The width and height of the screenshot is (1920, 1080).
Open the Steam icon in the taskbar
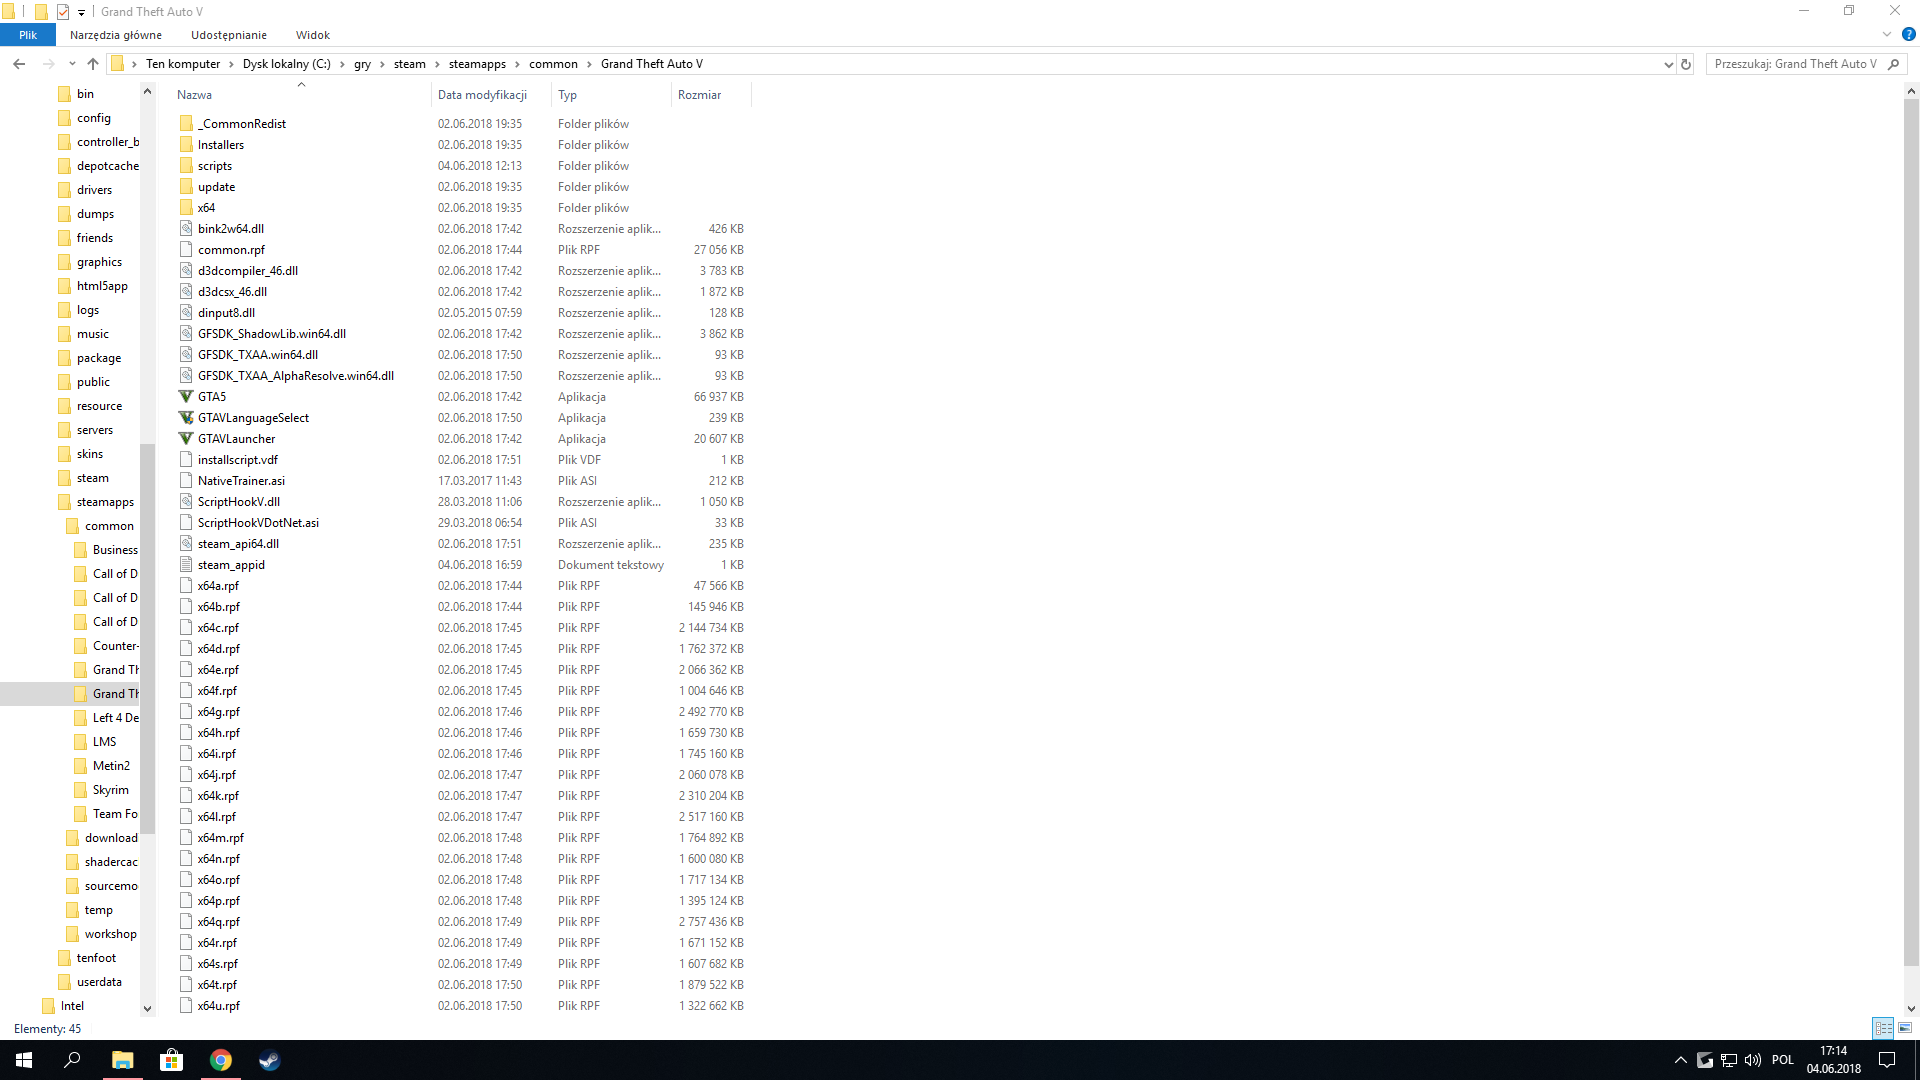pyautogui.click(x=269, y=1060)
